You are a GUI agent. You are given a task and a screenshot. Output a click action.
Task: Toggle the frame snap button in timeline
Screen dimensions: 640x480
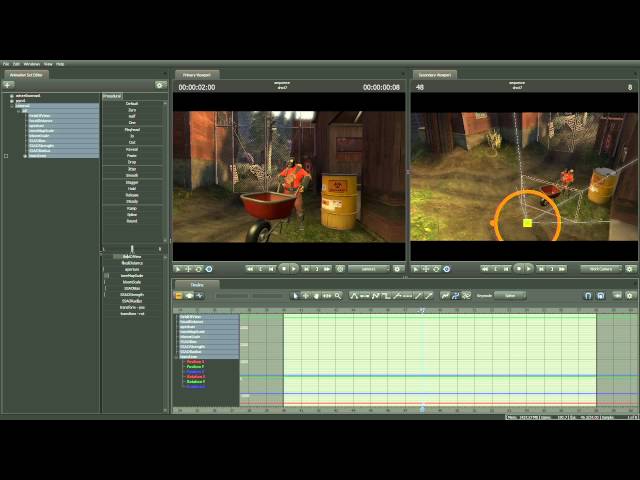pyautogui.click(x=601, y=296)
